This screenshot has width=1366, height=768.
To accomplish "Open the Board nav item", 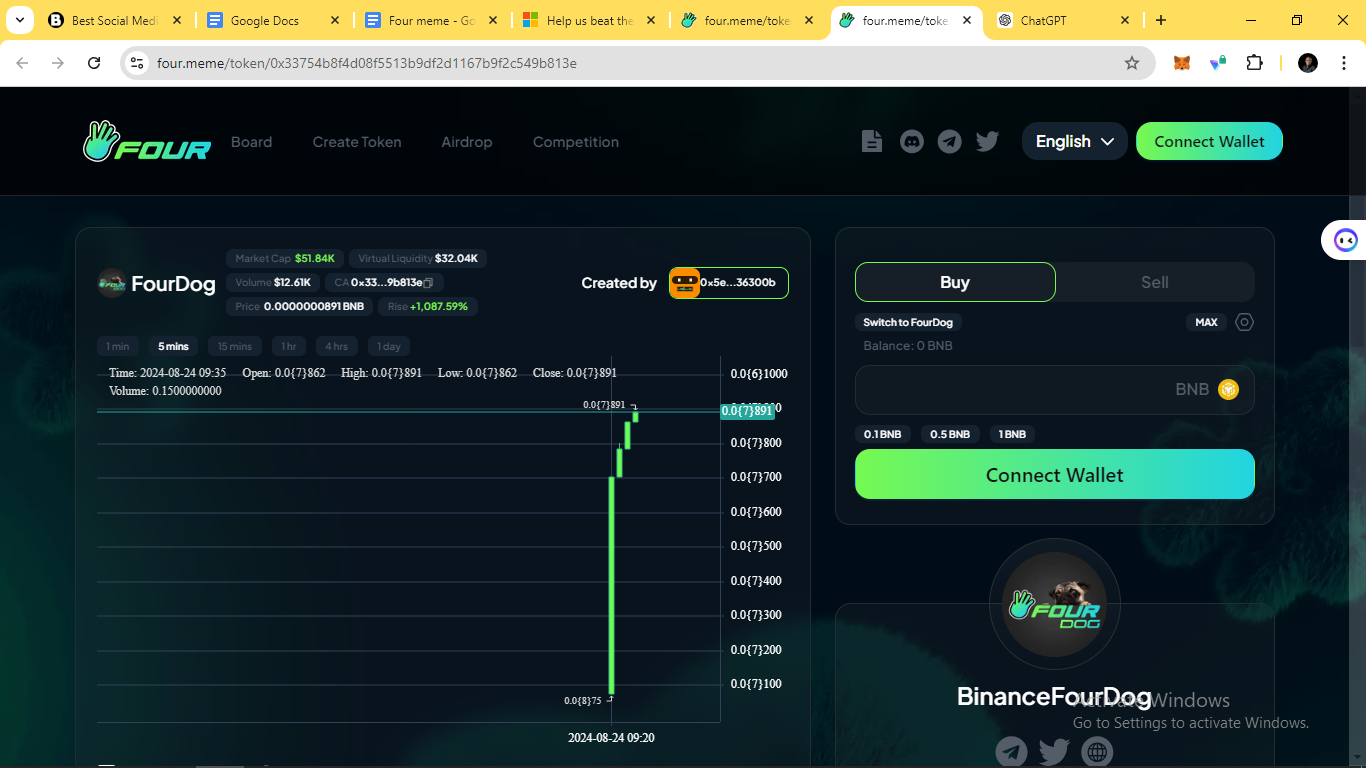I will 251,142.
